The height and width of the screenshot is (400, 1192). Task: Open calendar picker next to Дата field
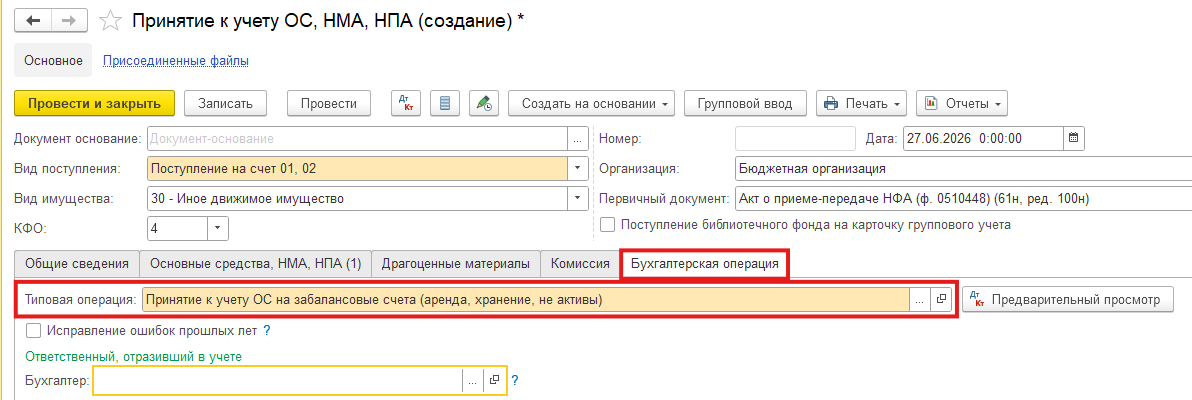tap(1073, 138)
